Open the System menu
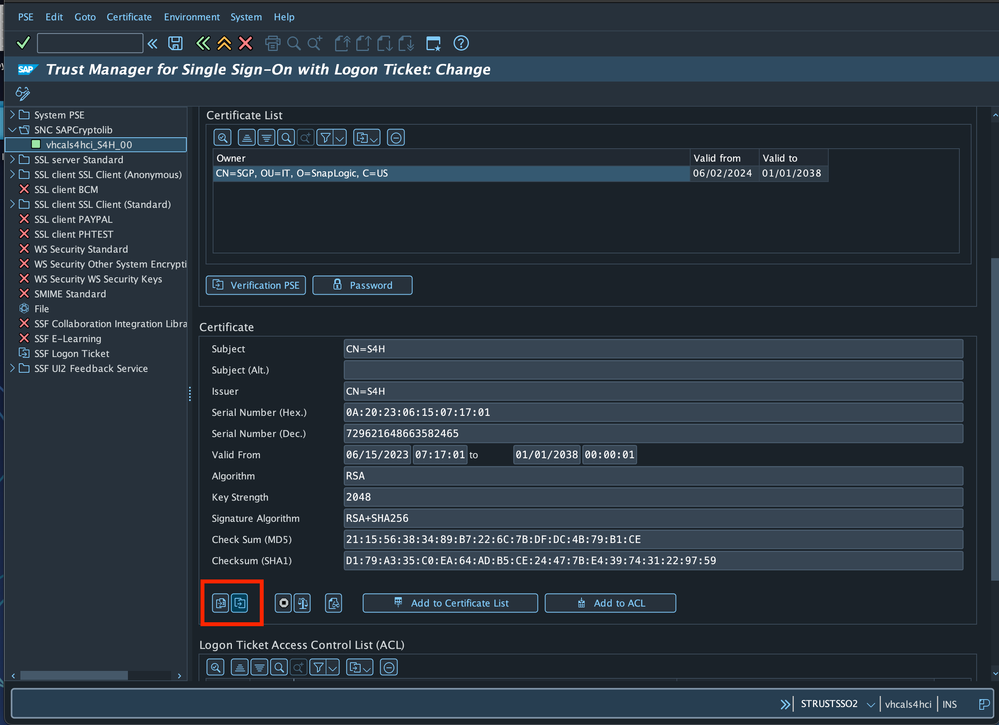Image resolution: width=999 pixels, height=725 pixels. click(x=246, y=17)
